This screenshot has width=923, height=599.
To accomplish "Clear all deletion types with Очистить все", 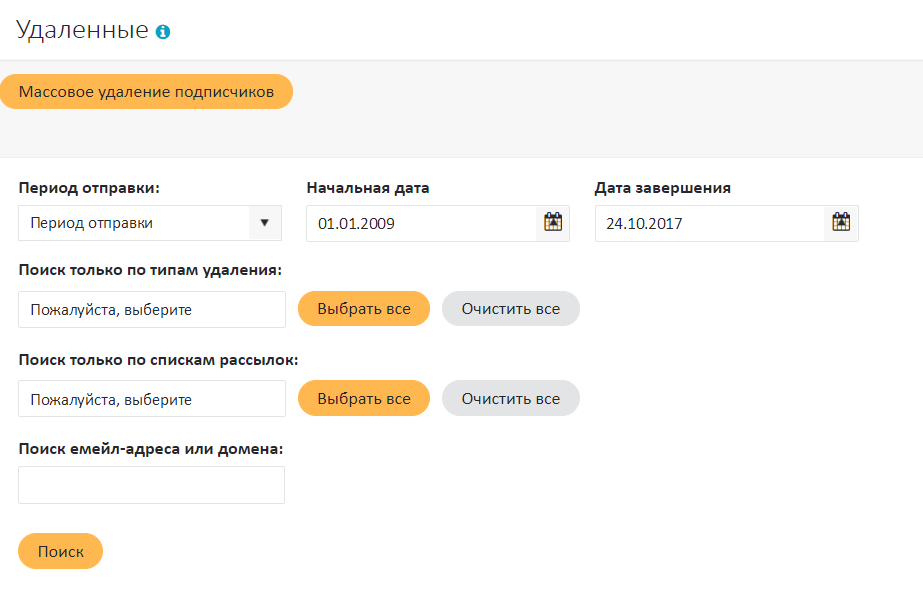I will coord(510,309).
